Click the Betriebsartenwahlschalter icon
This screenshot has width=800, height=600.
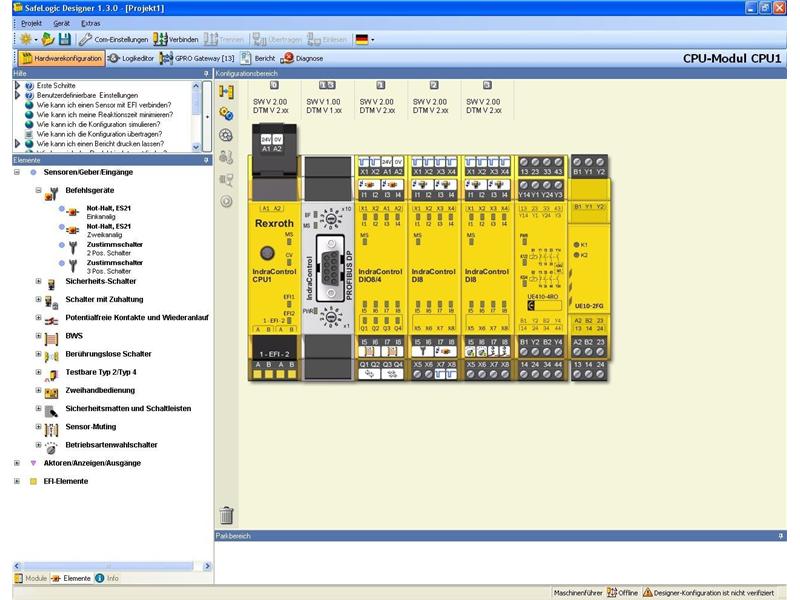tap(51, 448)
